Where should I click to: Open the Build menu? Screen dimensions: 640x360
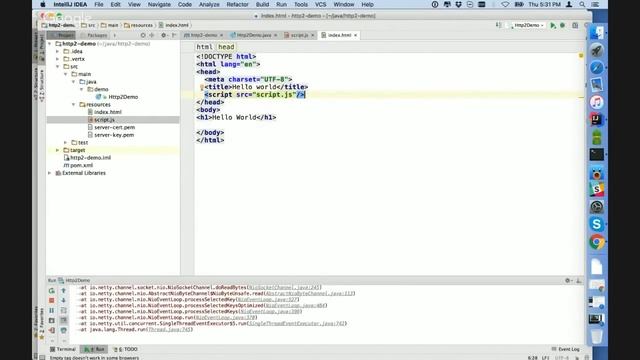coord(262,4)
